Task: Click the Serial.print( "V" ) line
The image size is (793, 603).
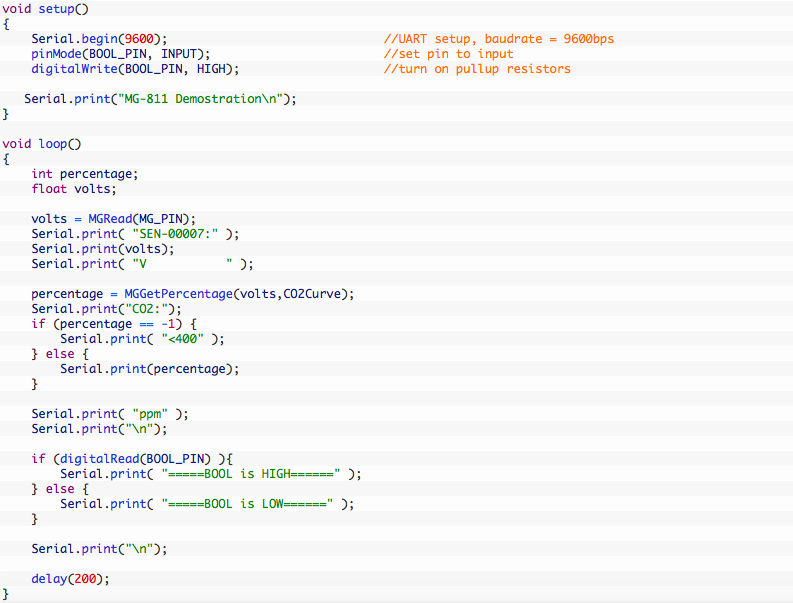Action: click(142, 264)
